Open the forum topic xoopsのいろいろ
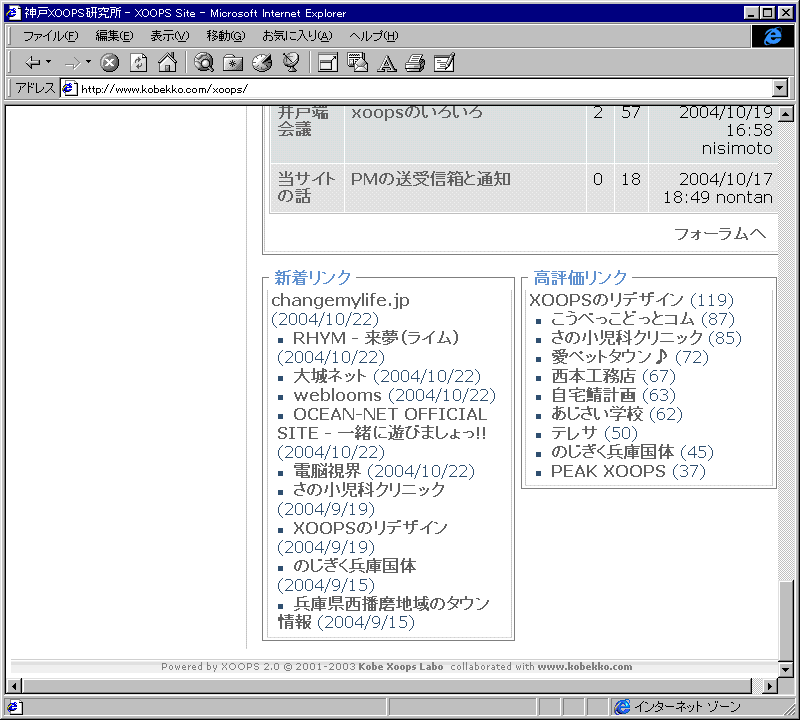Viewport: 800px width, 720px height. tap(416, 112)
